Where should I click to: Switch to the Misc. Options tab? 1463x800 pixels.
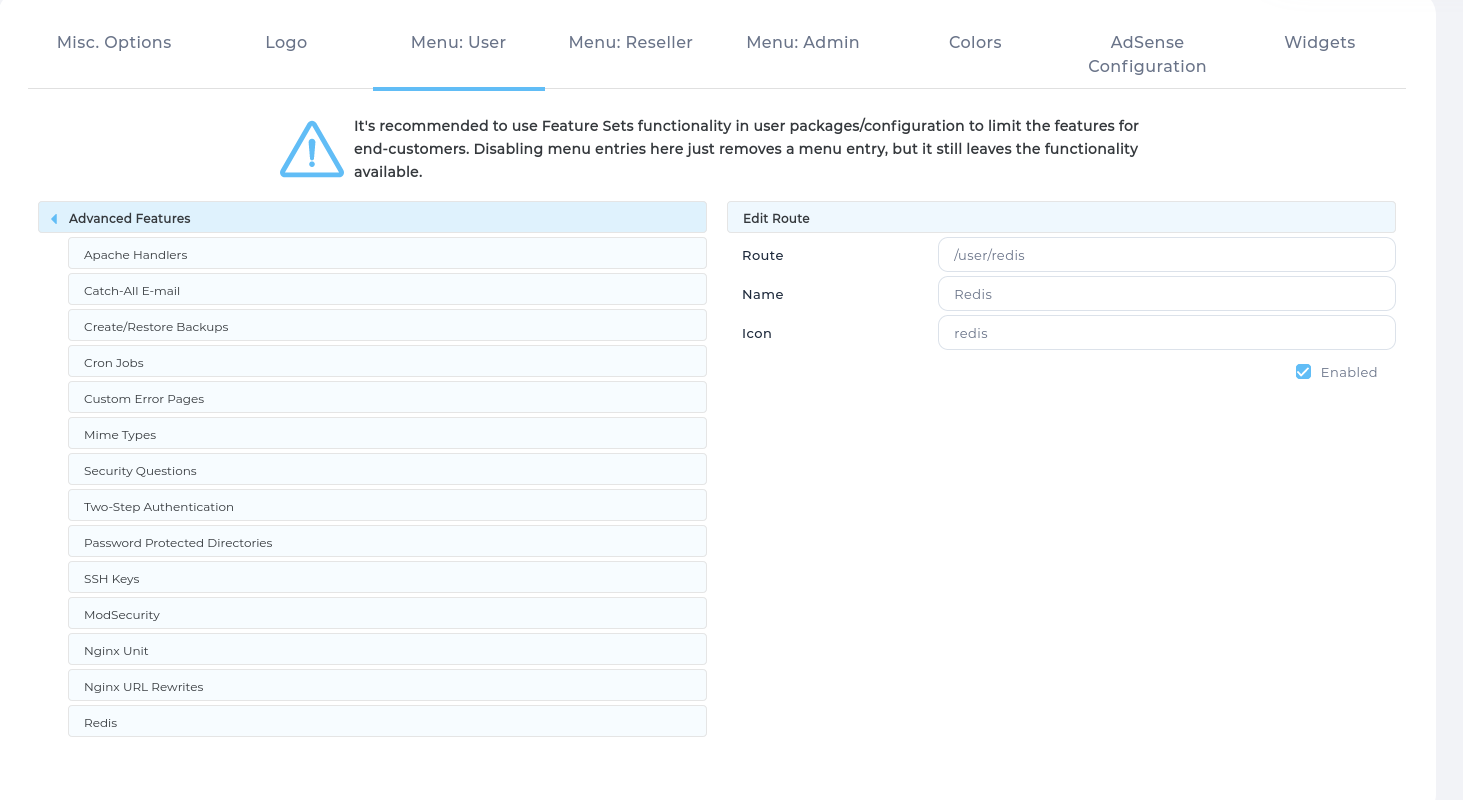click(114, 43)
